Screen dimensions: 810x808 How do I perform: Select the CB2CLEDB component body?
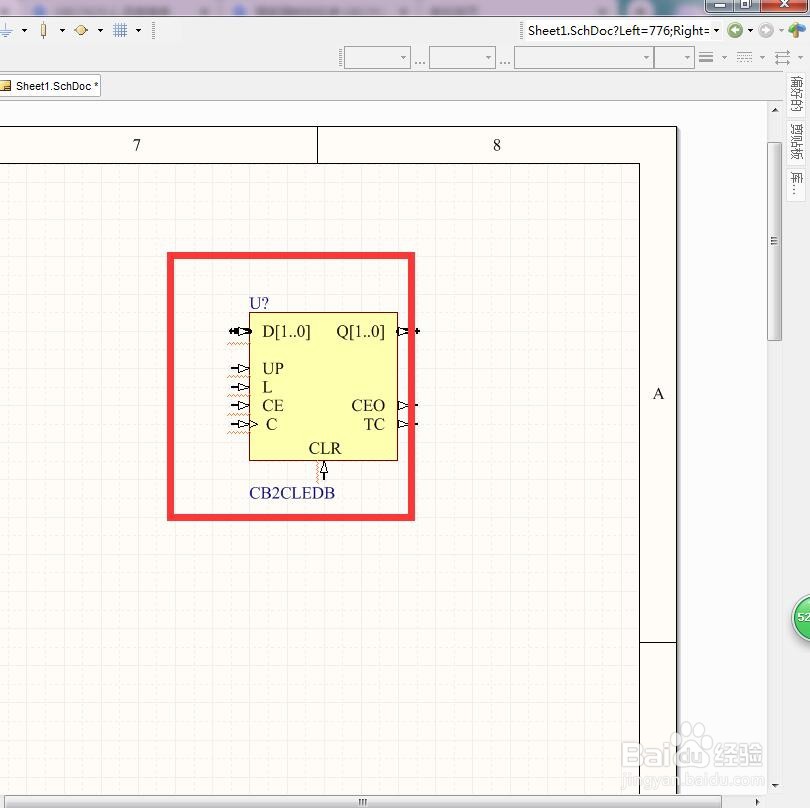coord(323,386)
